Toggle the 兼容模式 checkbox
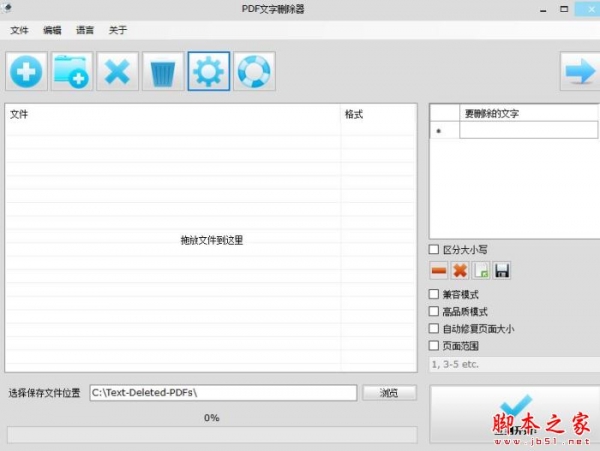The height and width of the screenshot is (451, 600). (434, 294)
